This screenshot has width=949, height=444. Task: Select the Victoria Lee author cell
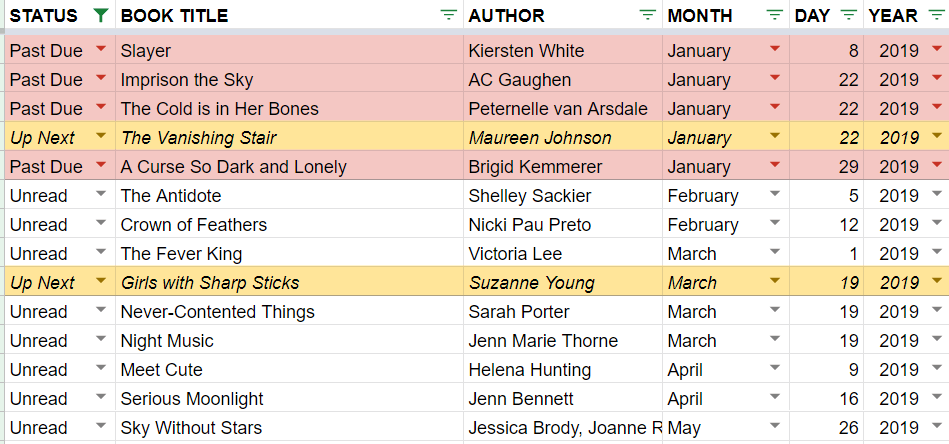click(x=563, y=253)
